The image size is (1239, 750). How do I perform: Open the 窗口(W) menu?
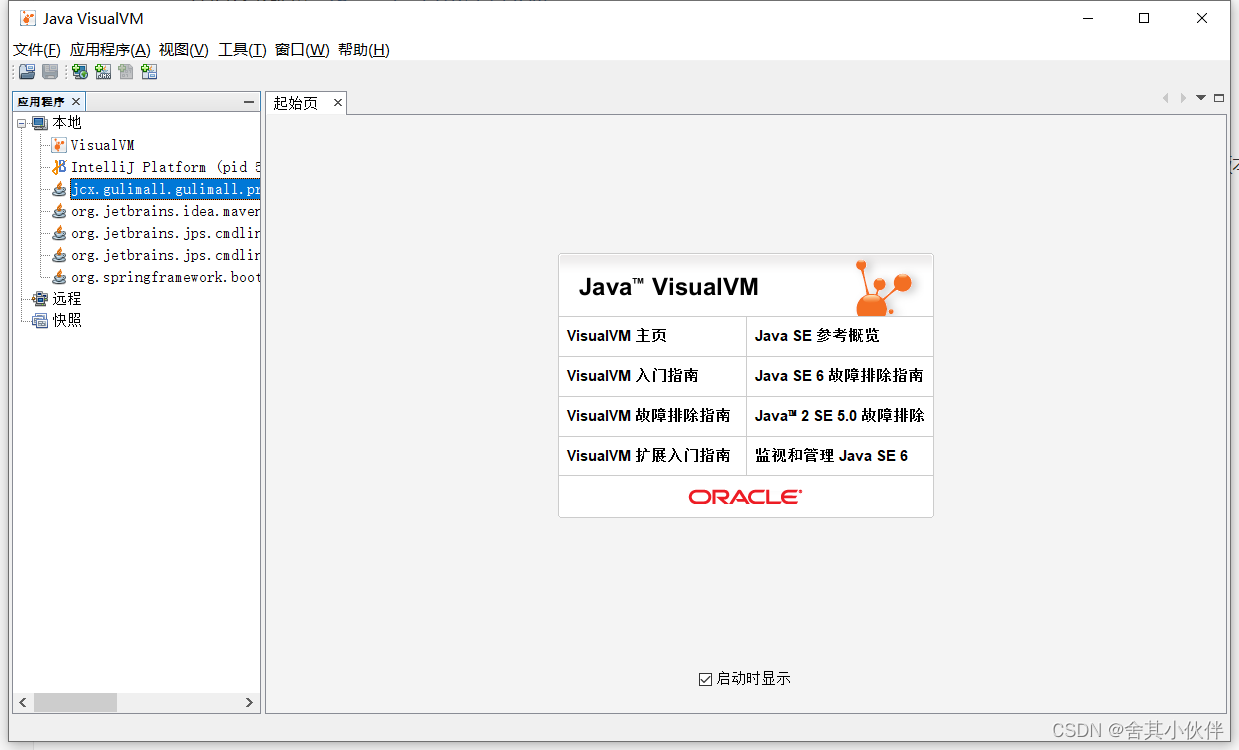point(302,50)
